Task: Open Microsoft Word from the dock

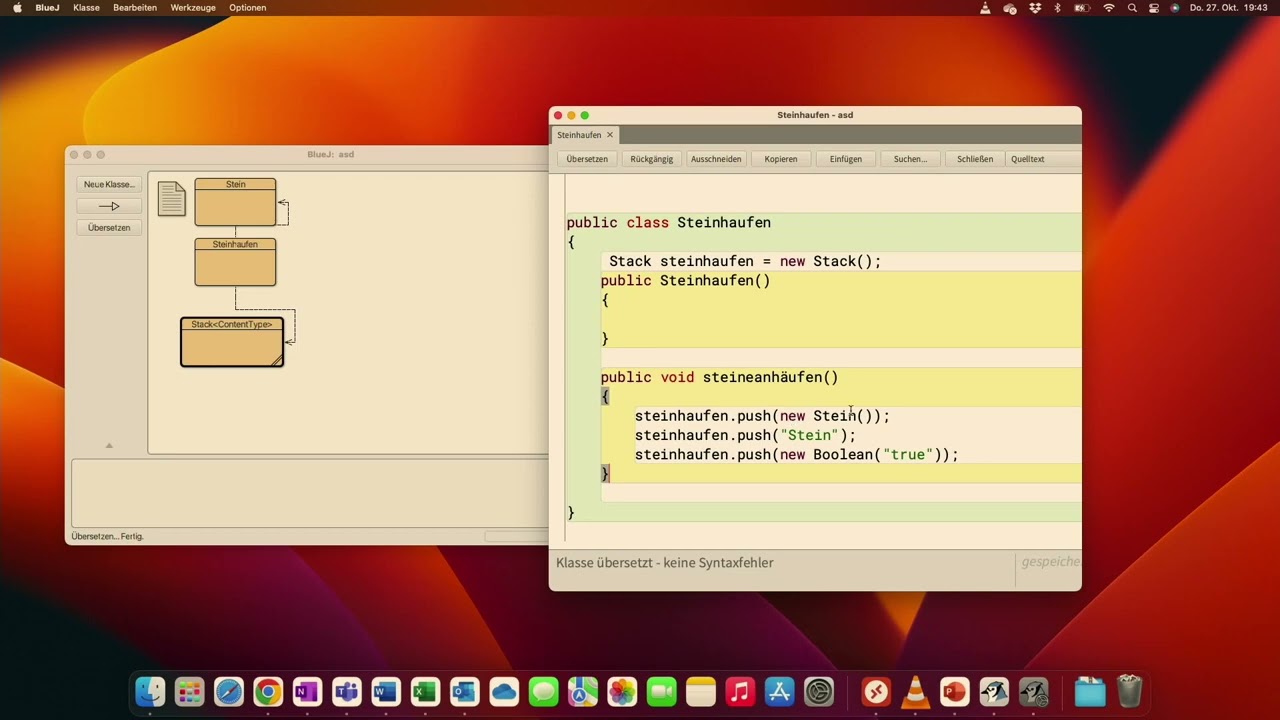Action: coord(386,691)
